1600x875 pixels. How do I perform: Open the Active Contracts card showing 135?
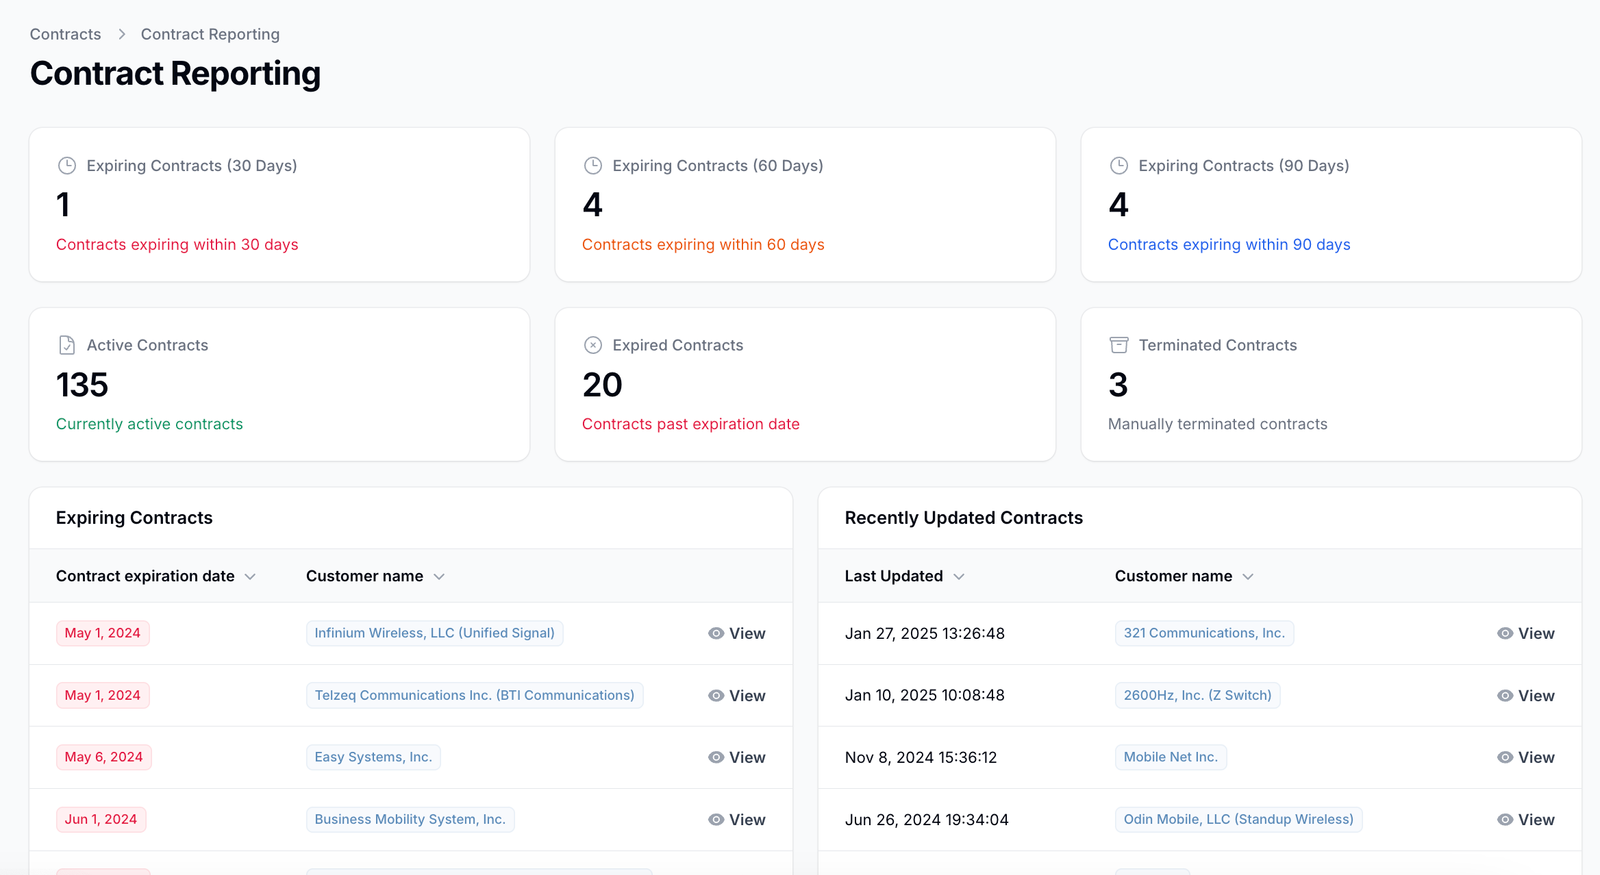279,384
